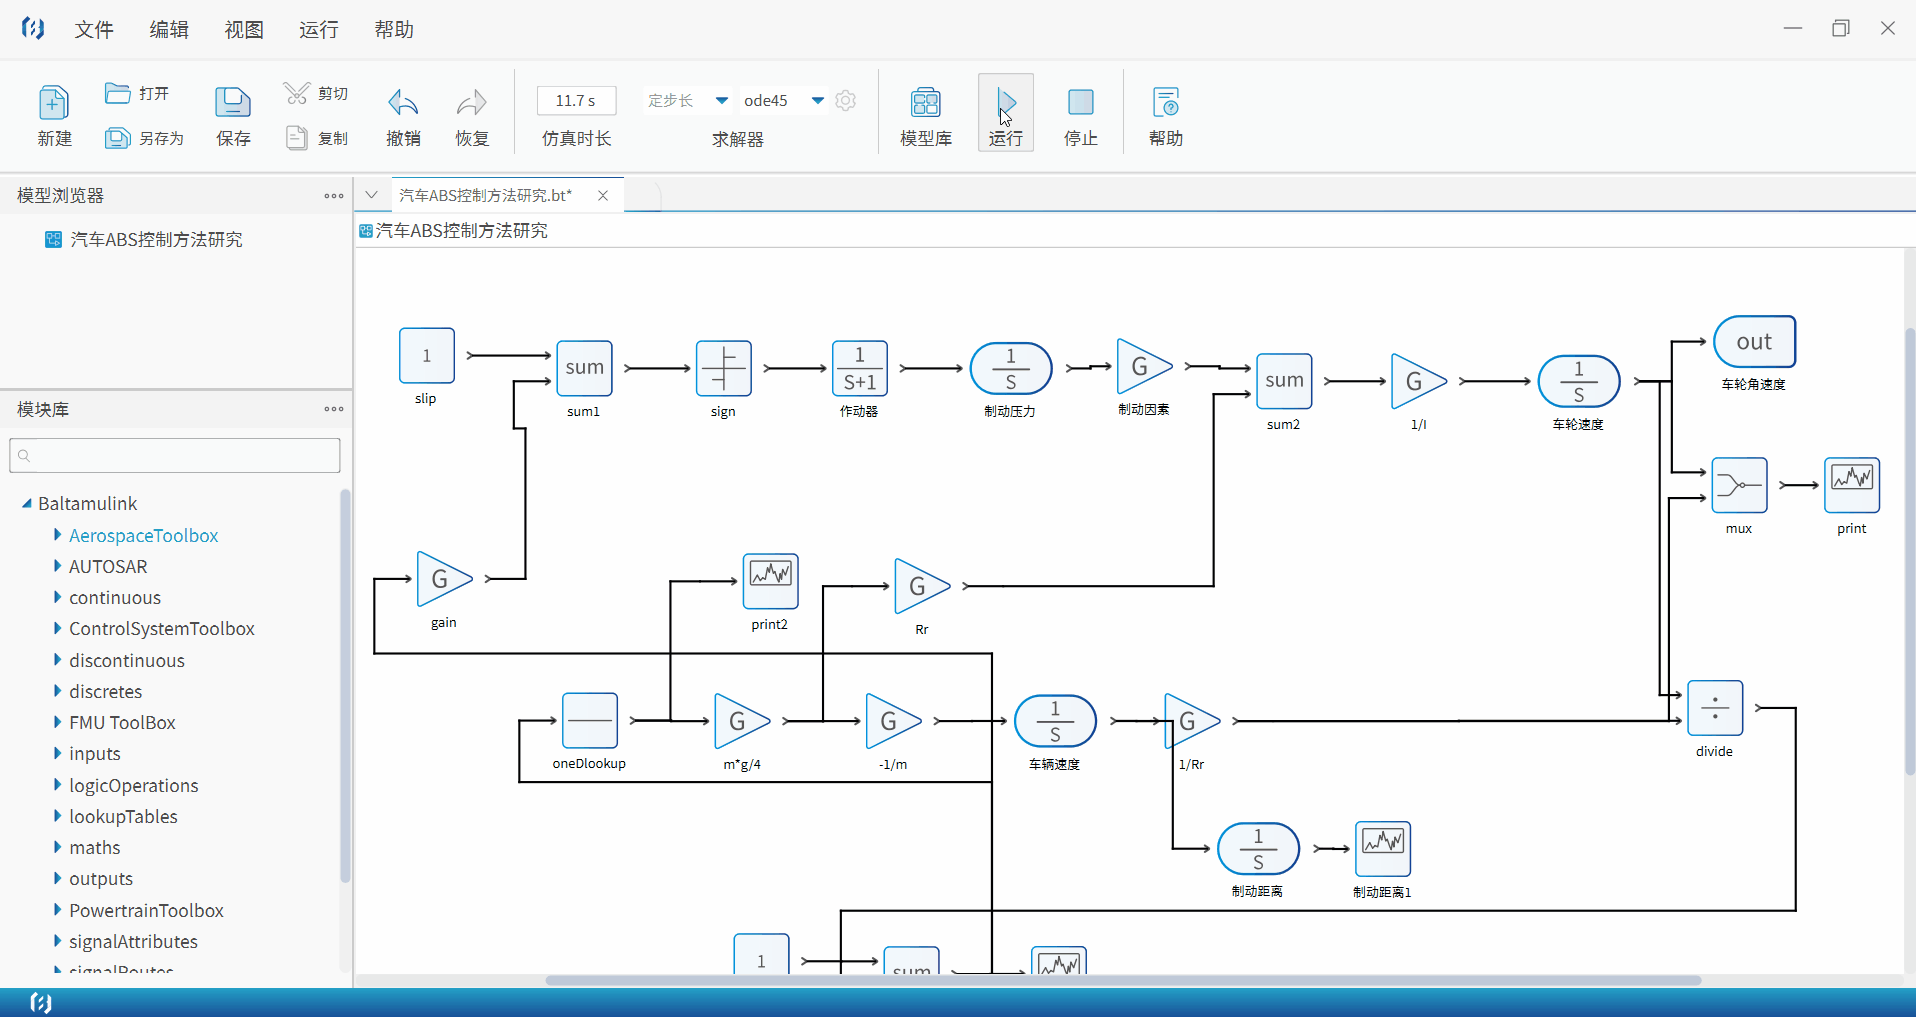Edit the 11.7 s simulation time field
1916x1017 pixels.
[x=576, y=100]
